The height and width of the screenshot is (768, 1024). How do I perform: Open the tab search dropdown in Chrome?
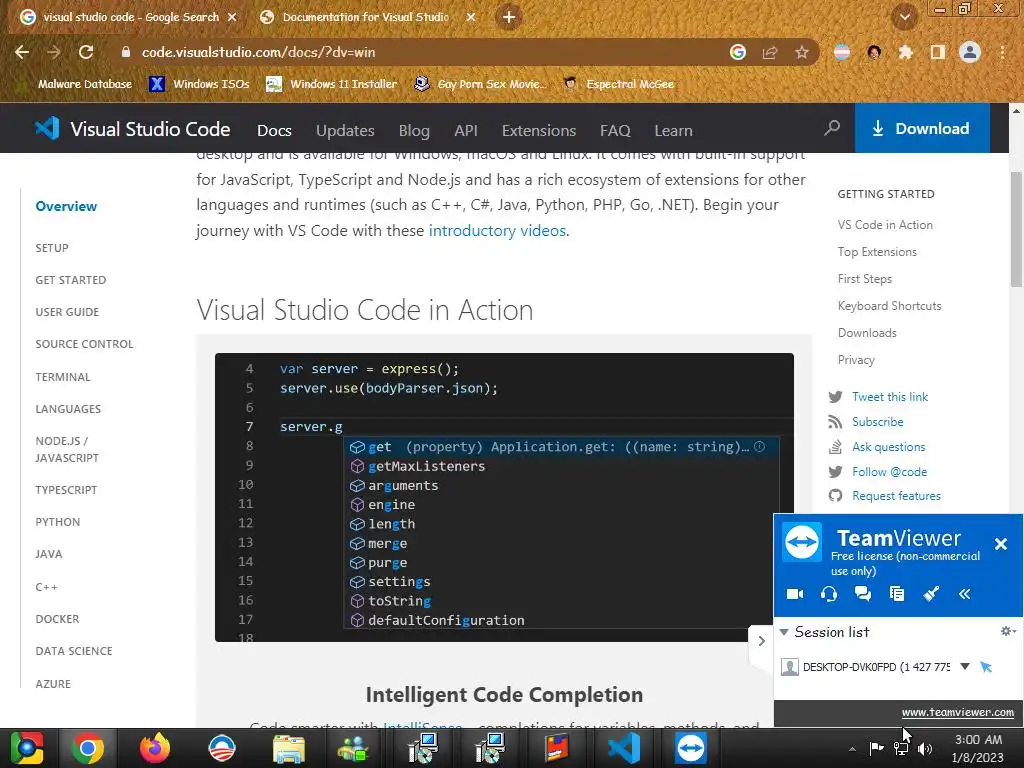click(904, 17)
